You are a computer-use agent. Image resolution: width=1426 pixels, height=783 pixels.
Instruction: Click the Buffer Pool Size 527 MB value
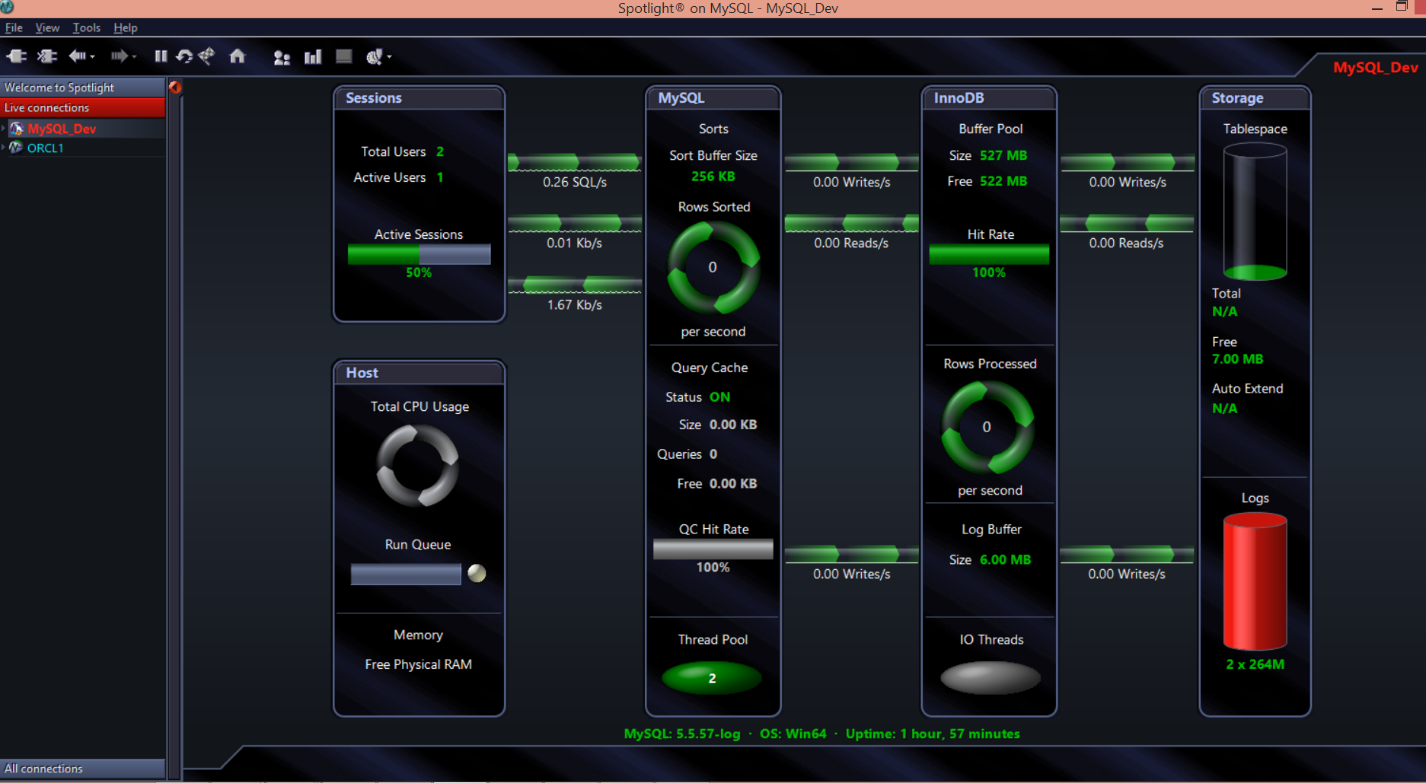[x=1003, y=156]
